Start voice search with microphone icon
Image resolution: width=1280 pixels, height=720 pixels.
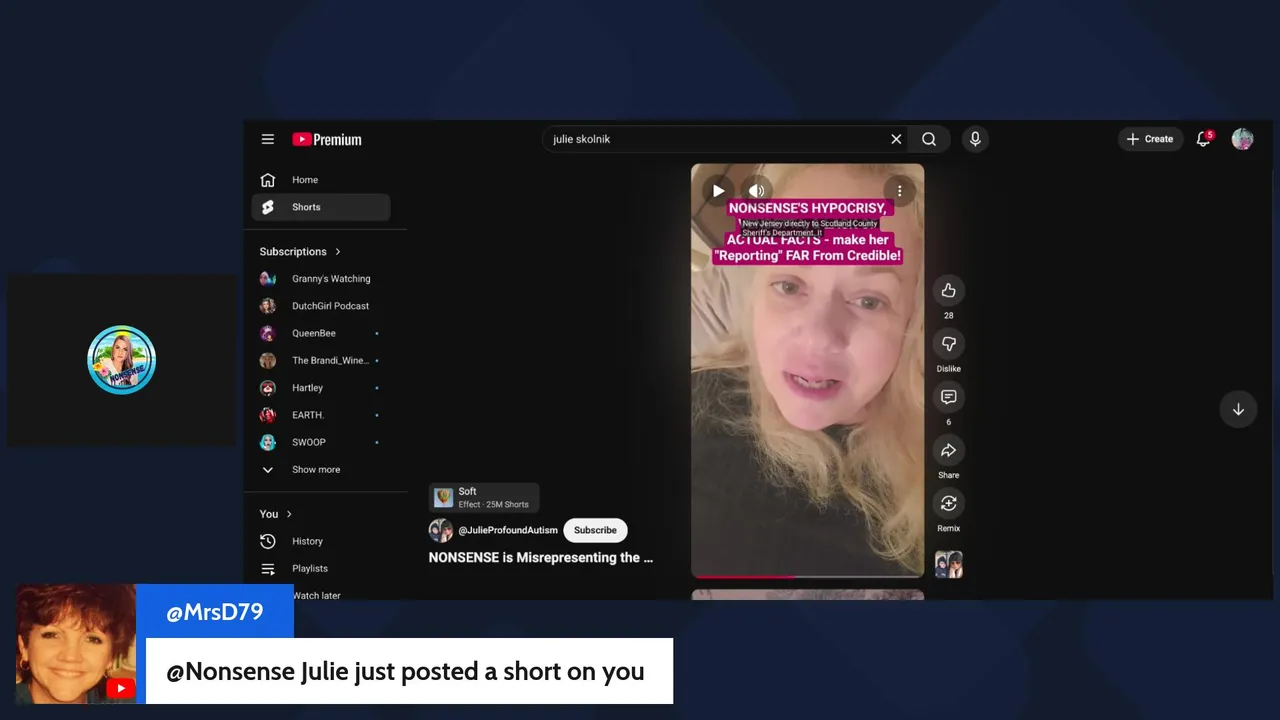coord(975,139)
